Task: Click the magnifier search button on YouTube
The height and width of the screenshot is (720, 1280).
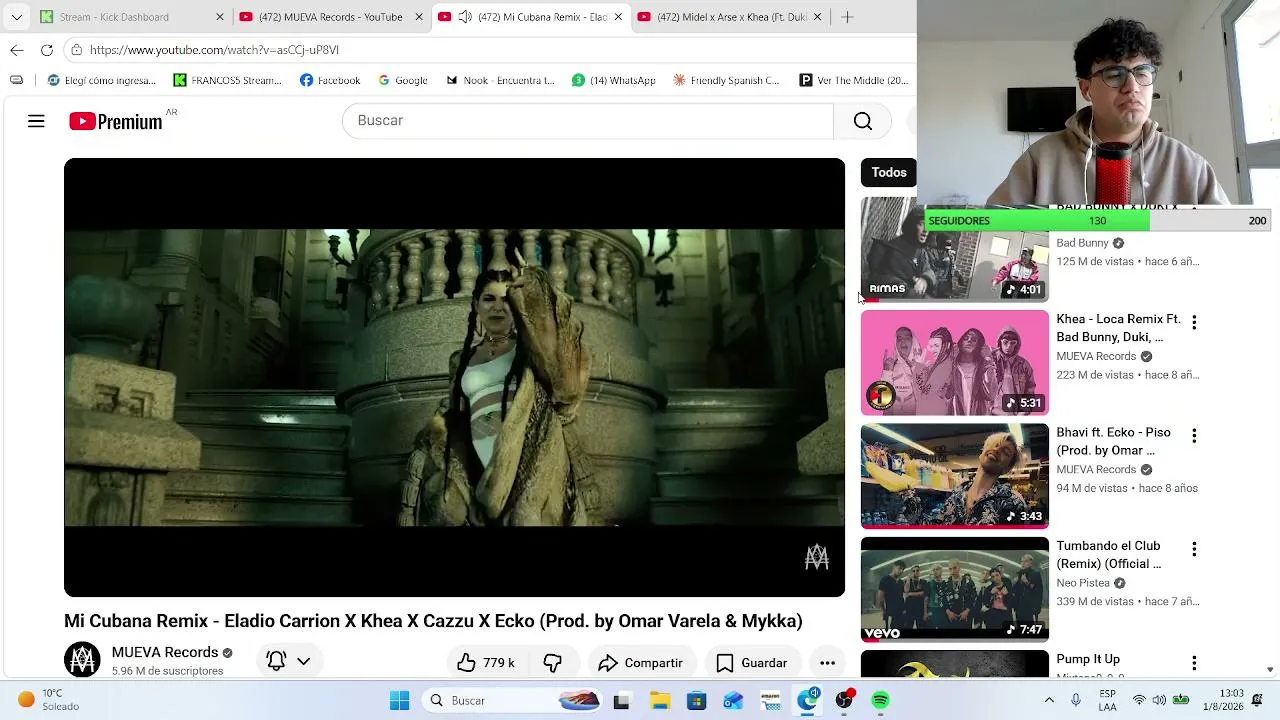Action: (863, 121)
